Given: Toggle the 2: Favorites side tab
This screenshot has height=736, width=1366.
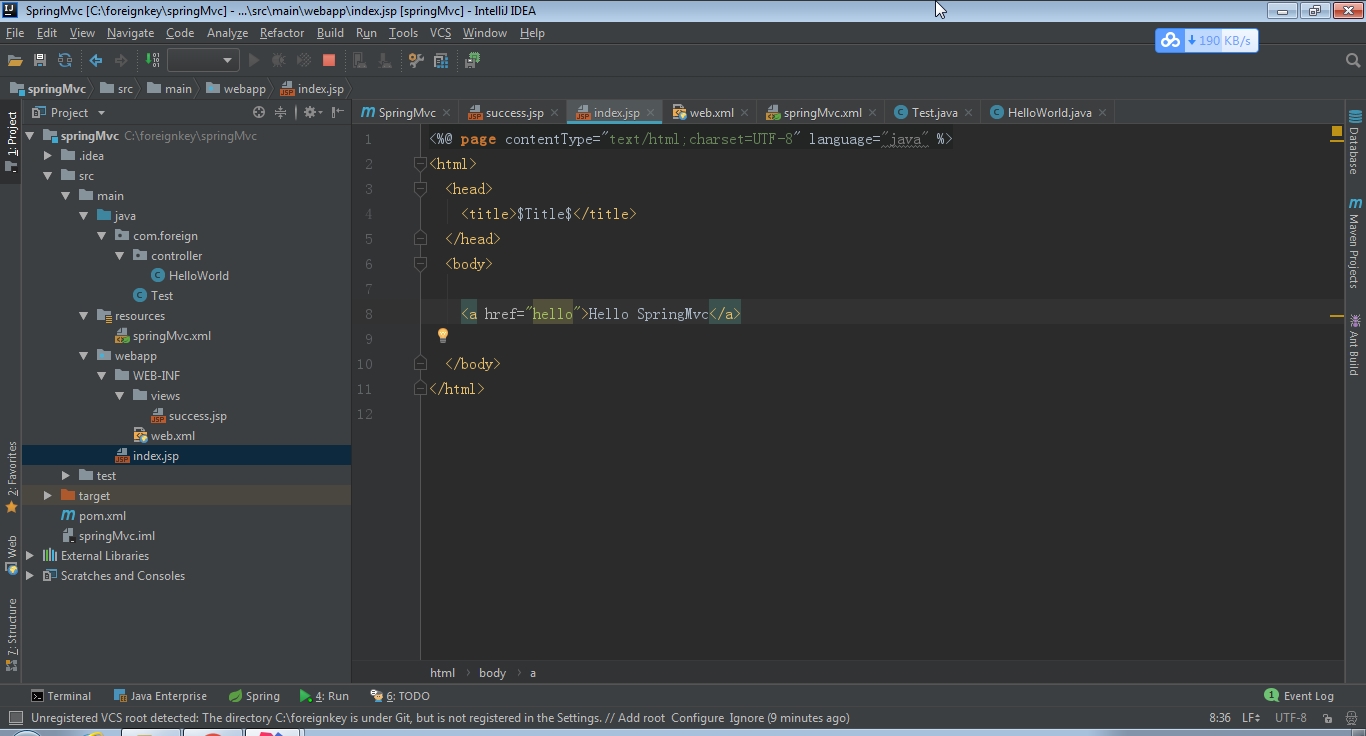Looking at the screenshot, I should pos(11,478).
